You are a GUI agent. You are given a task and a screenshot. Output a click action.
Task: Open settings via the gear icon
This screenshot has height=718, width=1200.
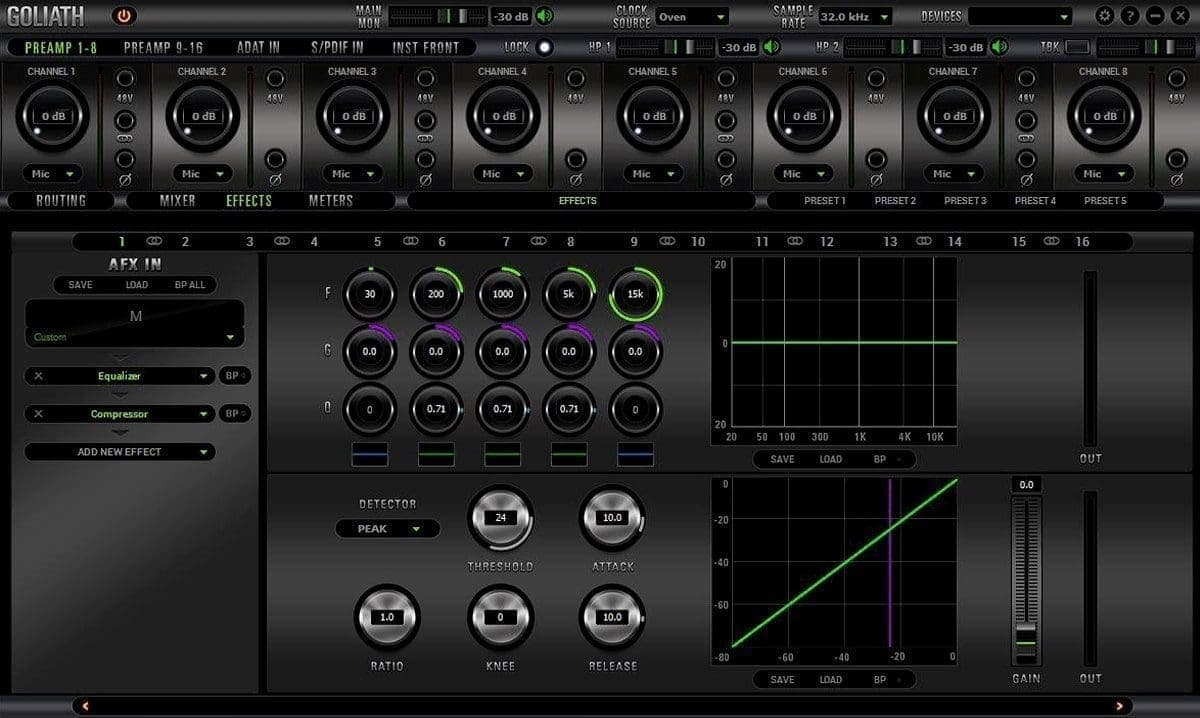coord(1104,16)
